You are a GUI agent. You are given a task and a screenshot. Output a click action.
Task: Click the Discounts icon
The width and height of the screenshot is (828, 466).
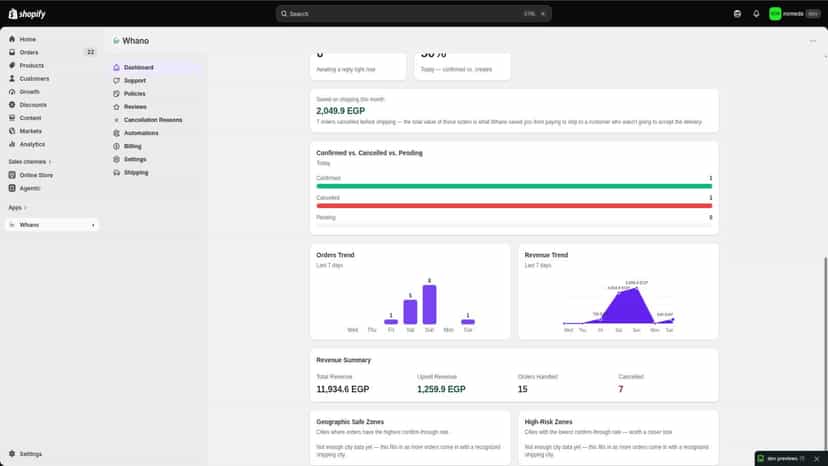(x=12, y=105)
